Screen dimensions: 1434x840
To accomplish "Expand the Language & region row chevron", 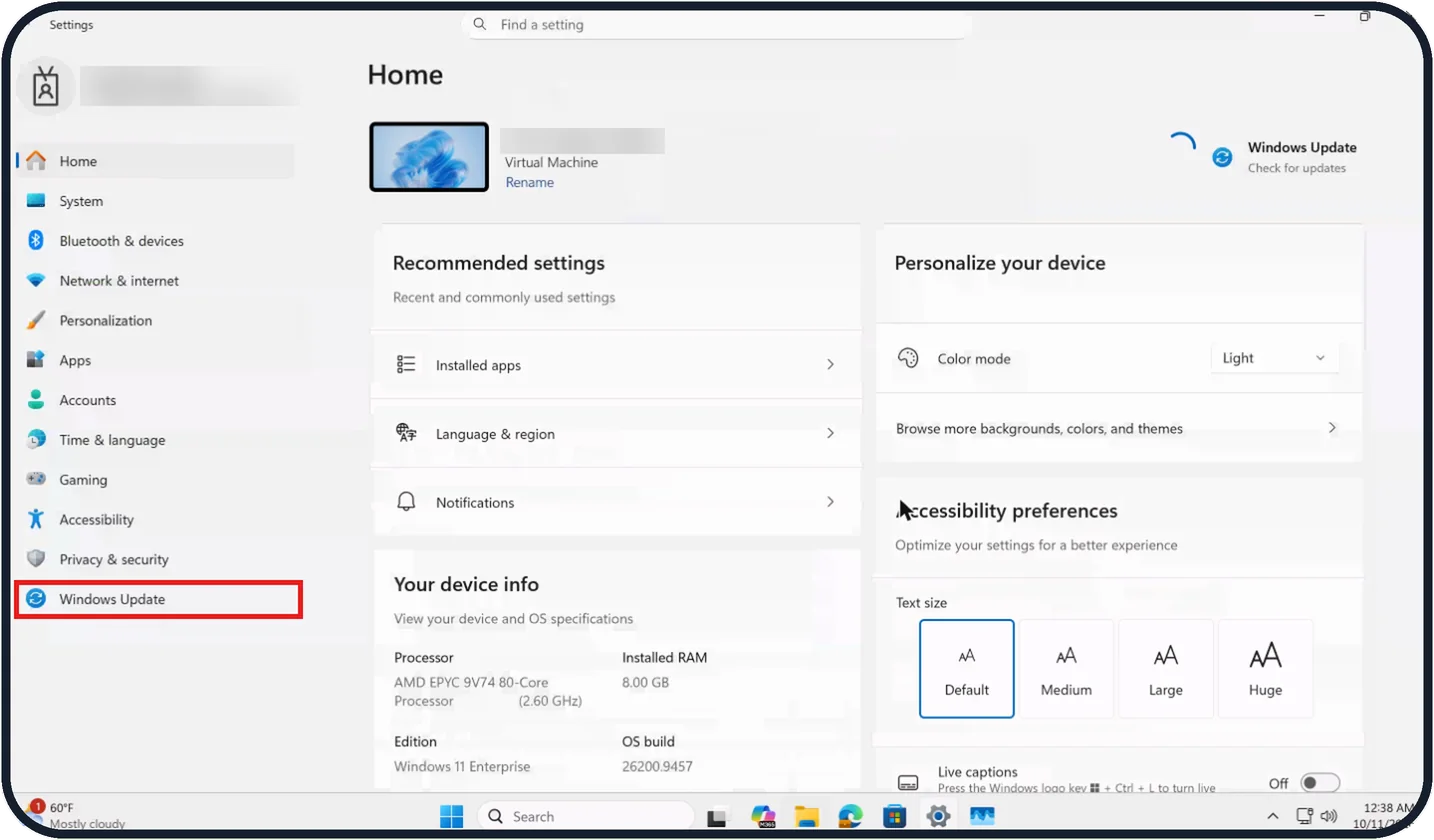I will point(830,434).
